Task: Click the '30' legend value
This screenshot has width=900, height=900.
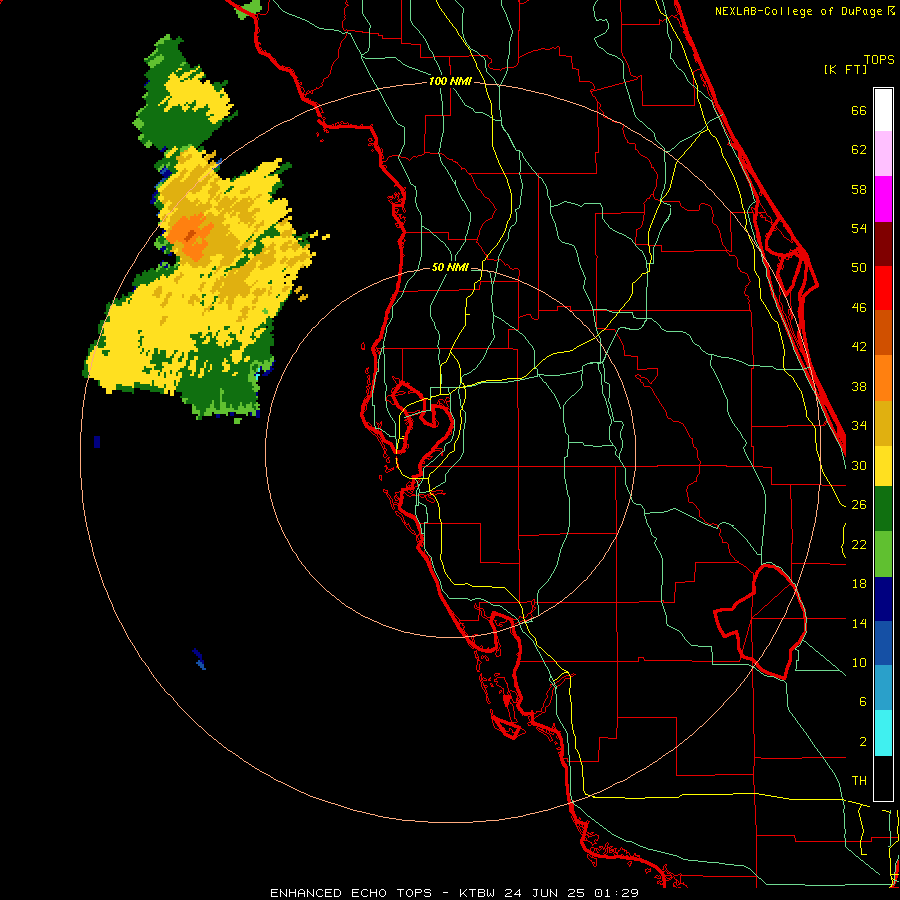Action: (x=859, y=465)
